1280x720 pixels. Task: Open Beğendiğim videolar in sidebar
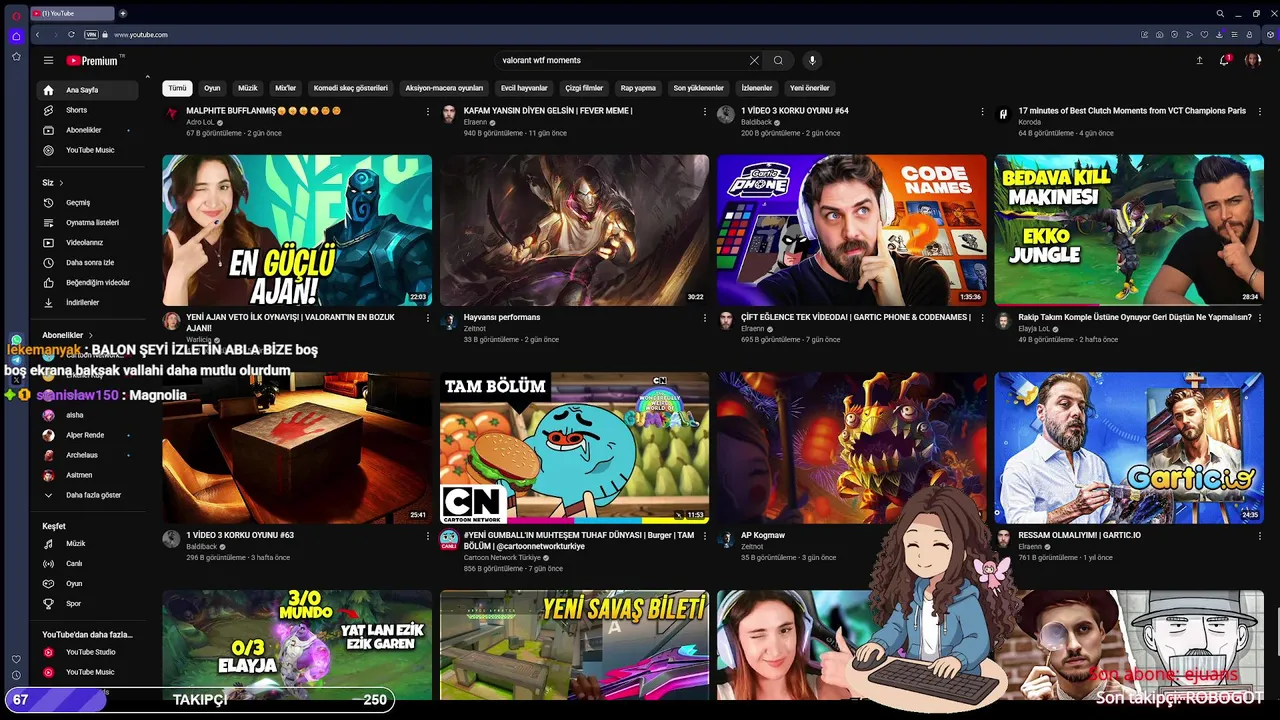point(90,282)
